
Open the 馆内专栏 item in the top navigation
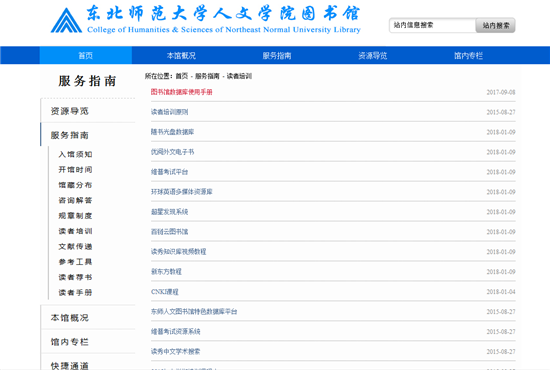(468, 55)
